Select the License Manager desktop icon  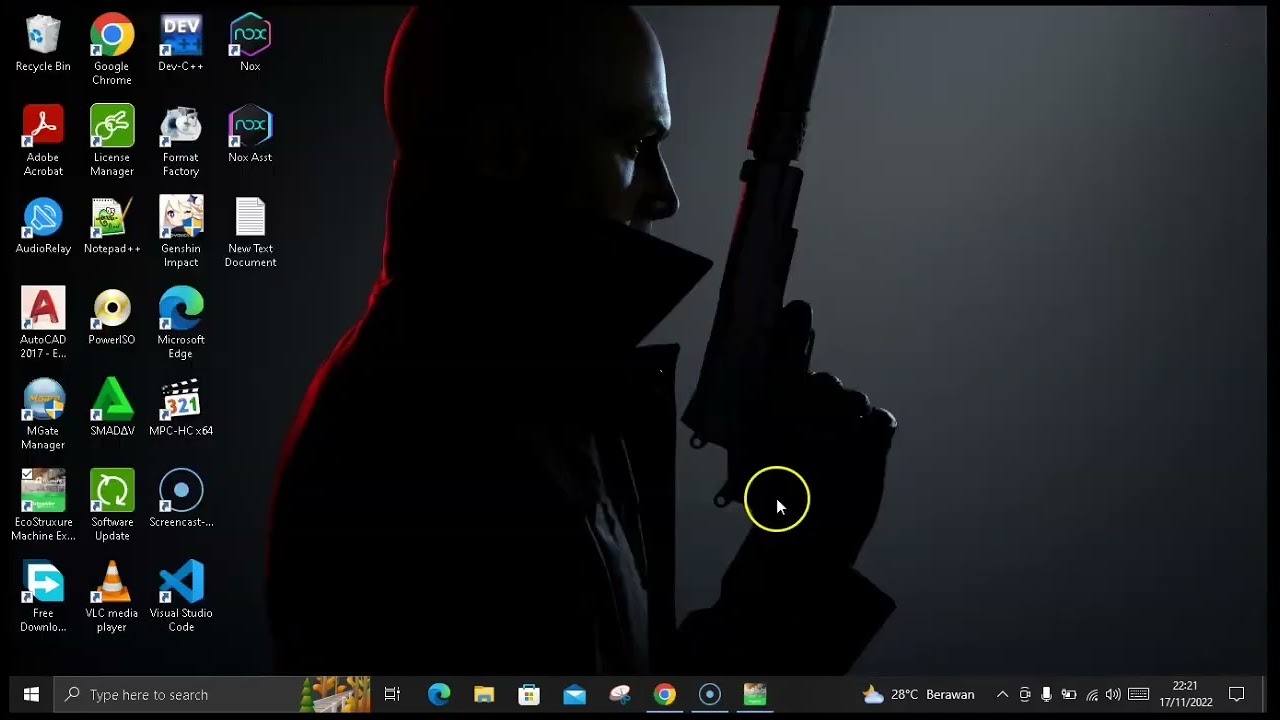(x=112, y=141)
